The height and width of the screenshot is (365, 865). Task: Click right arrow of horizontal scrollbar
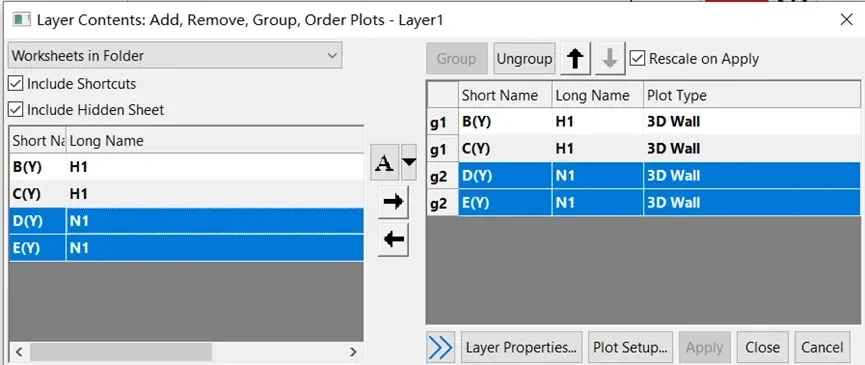tap(353, 352)
